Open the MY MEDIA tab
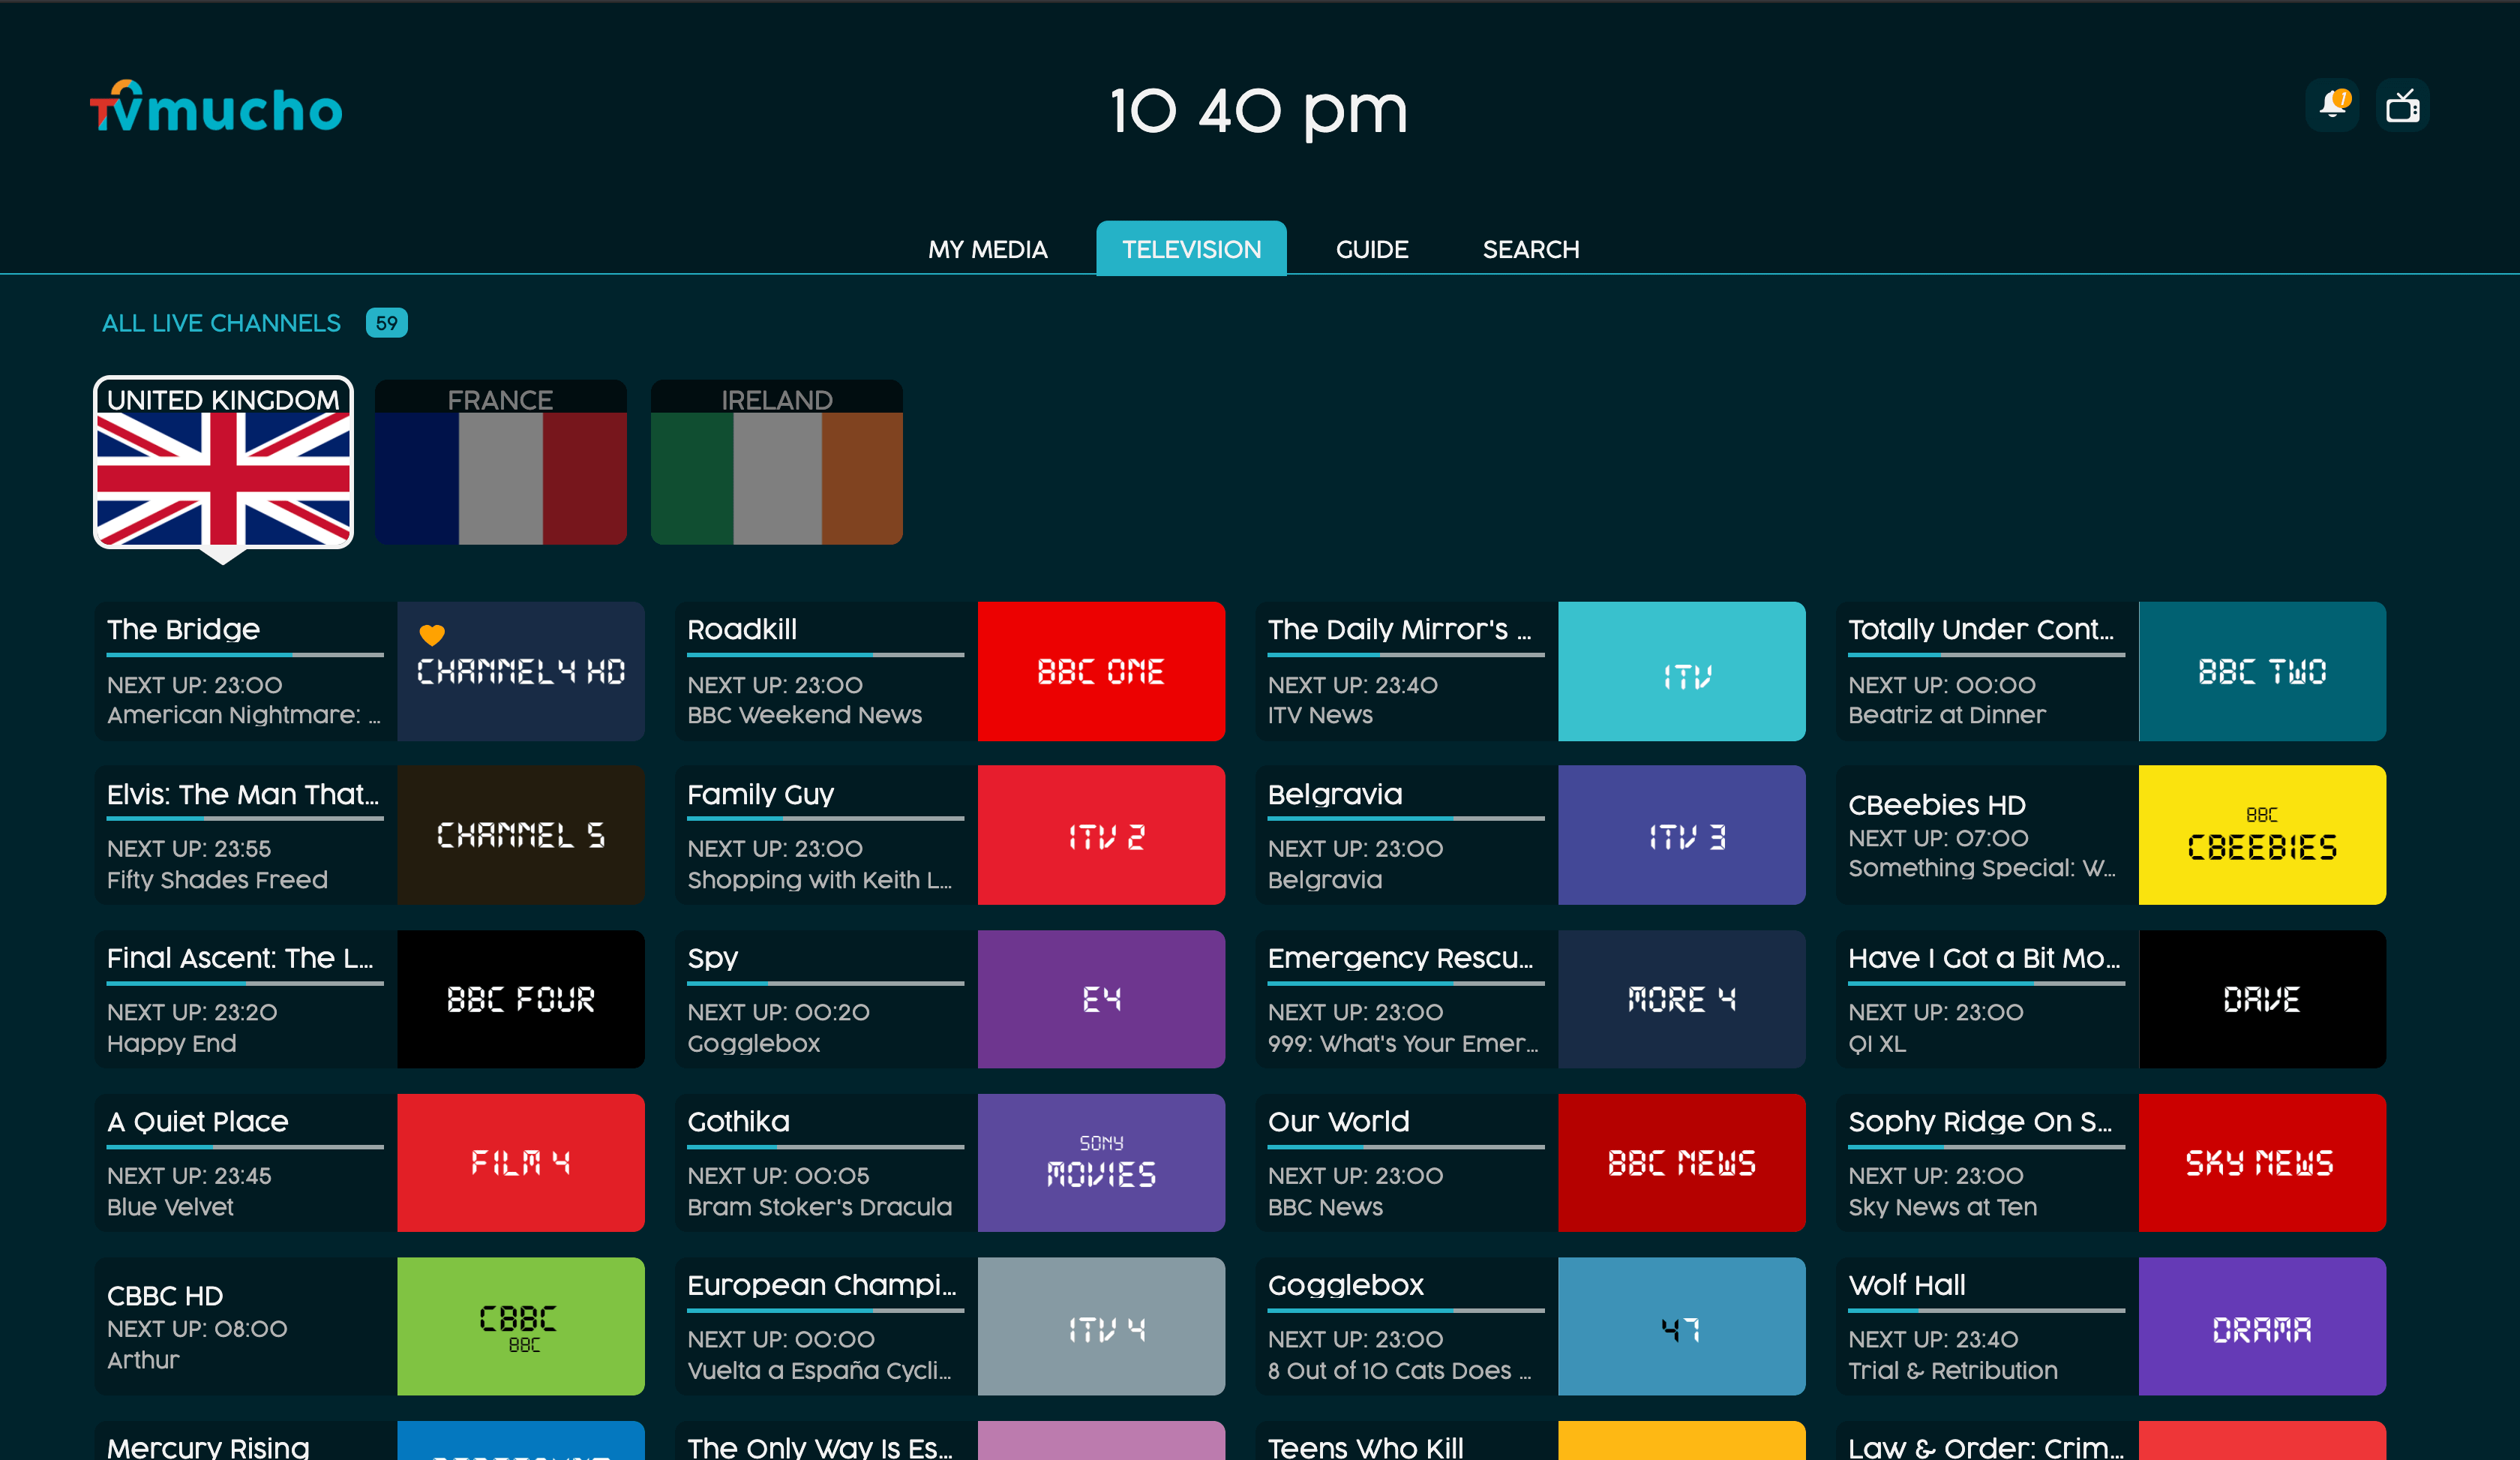 pos(987,249)
